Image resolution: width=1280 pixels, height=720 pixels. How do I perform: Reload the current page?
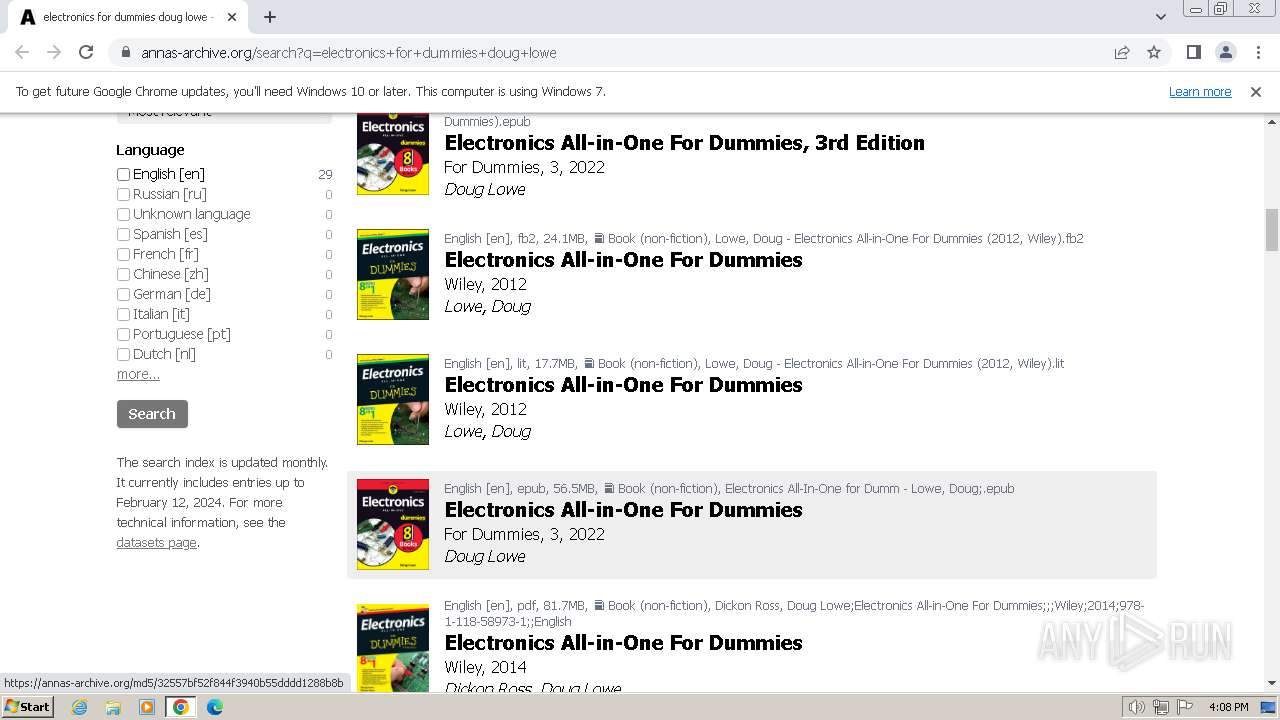click(x=86, y=52)
